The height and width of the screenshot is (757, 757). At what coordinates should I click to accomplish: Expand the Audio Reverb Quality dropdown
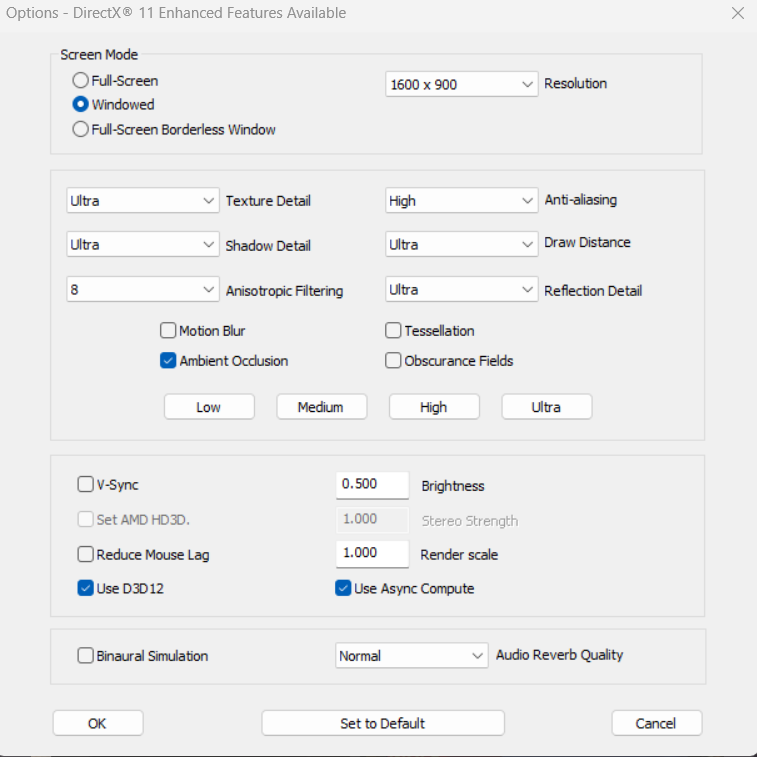click(x=411, y=656)
